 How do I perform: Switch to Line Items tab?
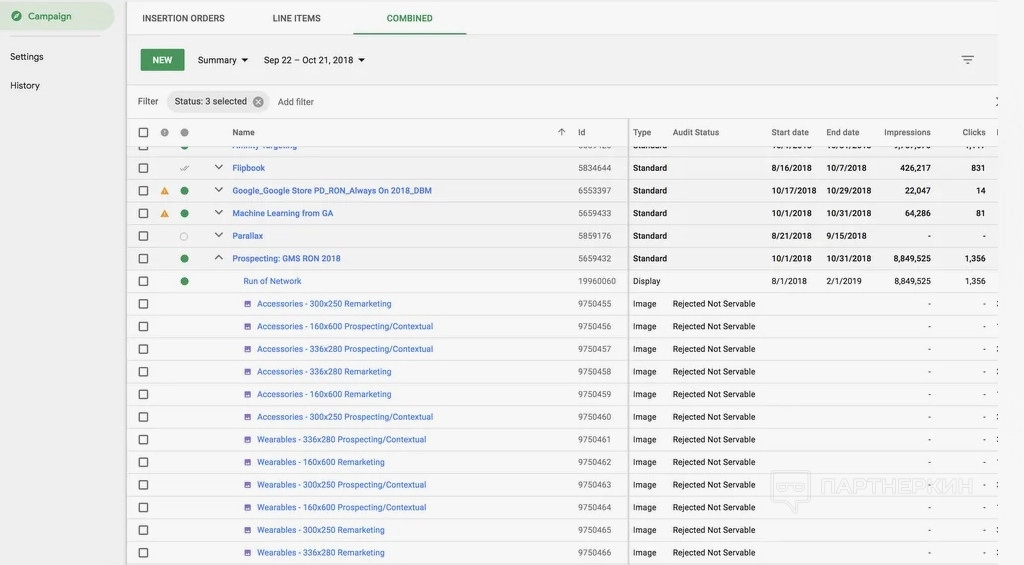[x=296, y=18]
